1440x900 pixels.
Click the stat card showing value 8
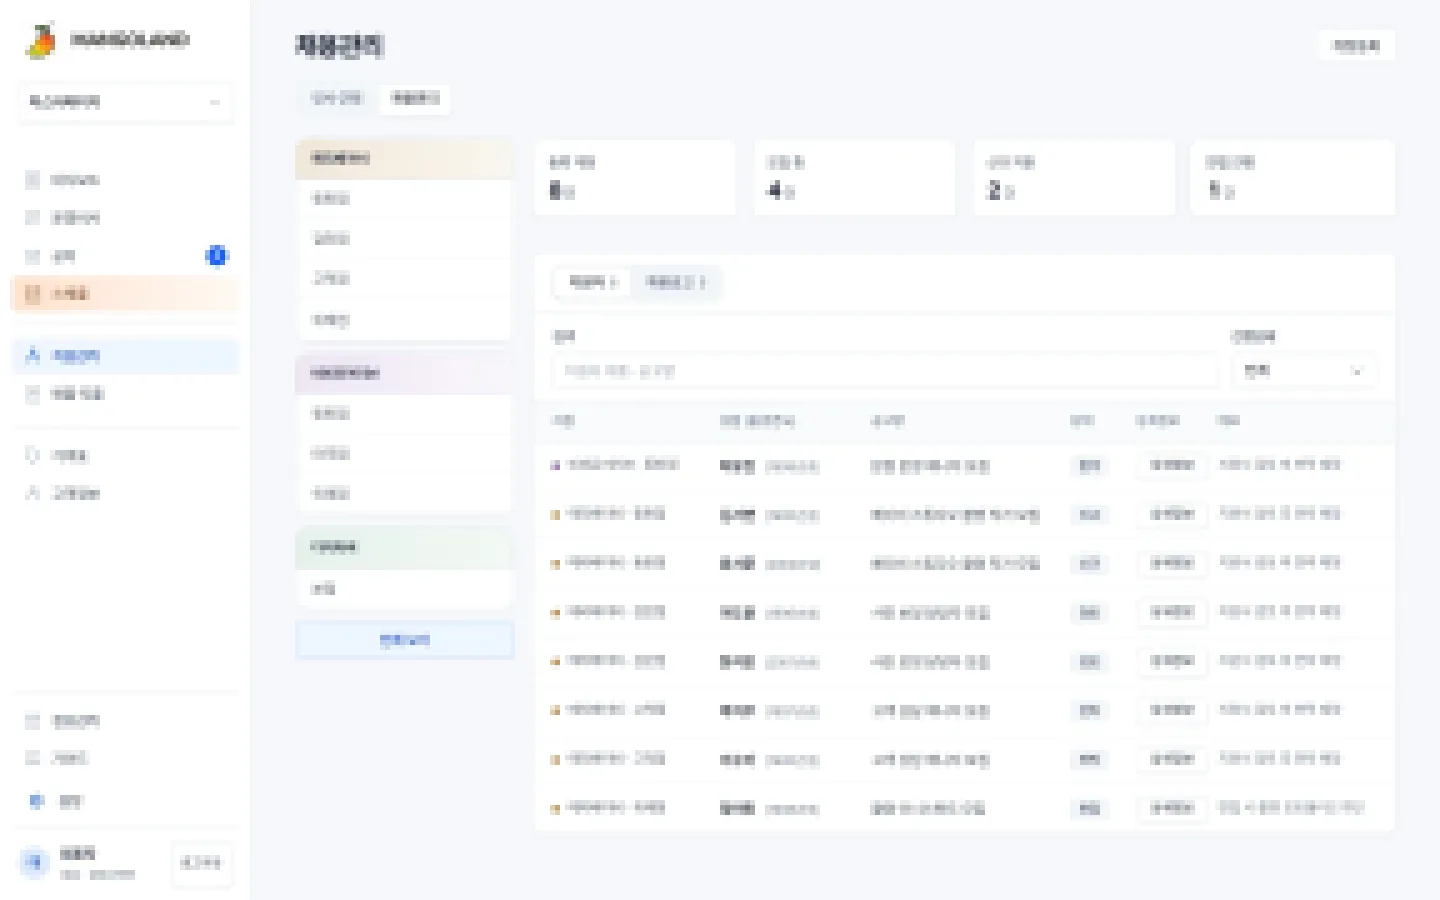(x=635, y=178)
